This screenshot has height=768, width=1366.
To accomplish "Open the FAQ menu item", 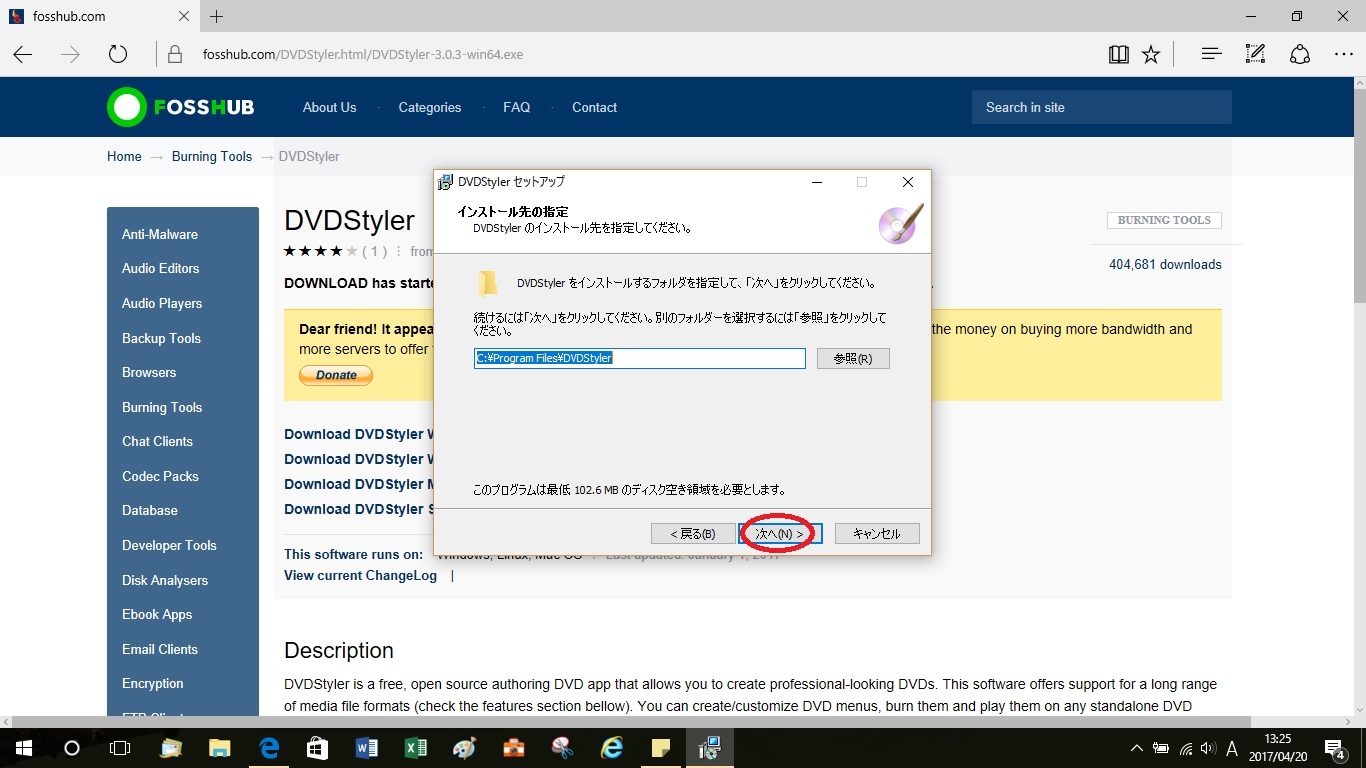I will click(x=517, y=107).
